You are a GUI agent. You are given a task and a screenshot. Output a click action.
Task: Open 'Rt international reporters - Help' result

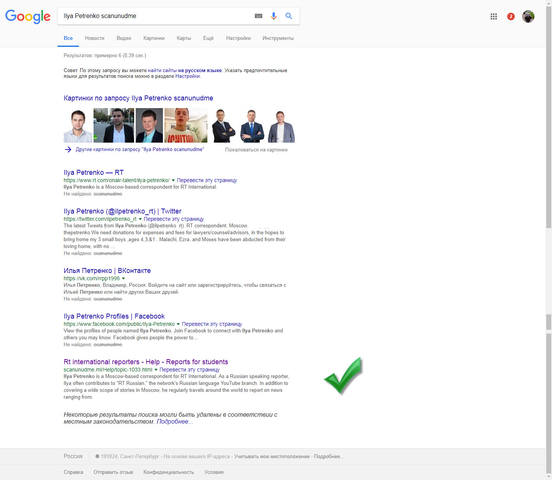tap(146, 362)
